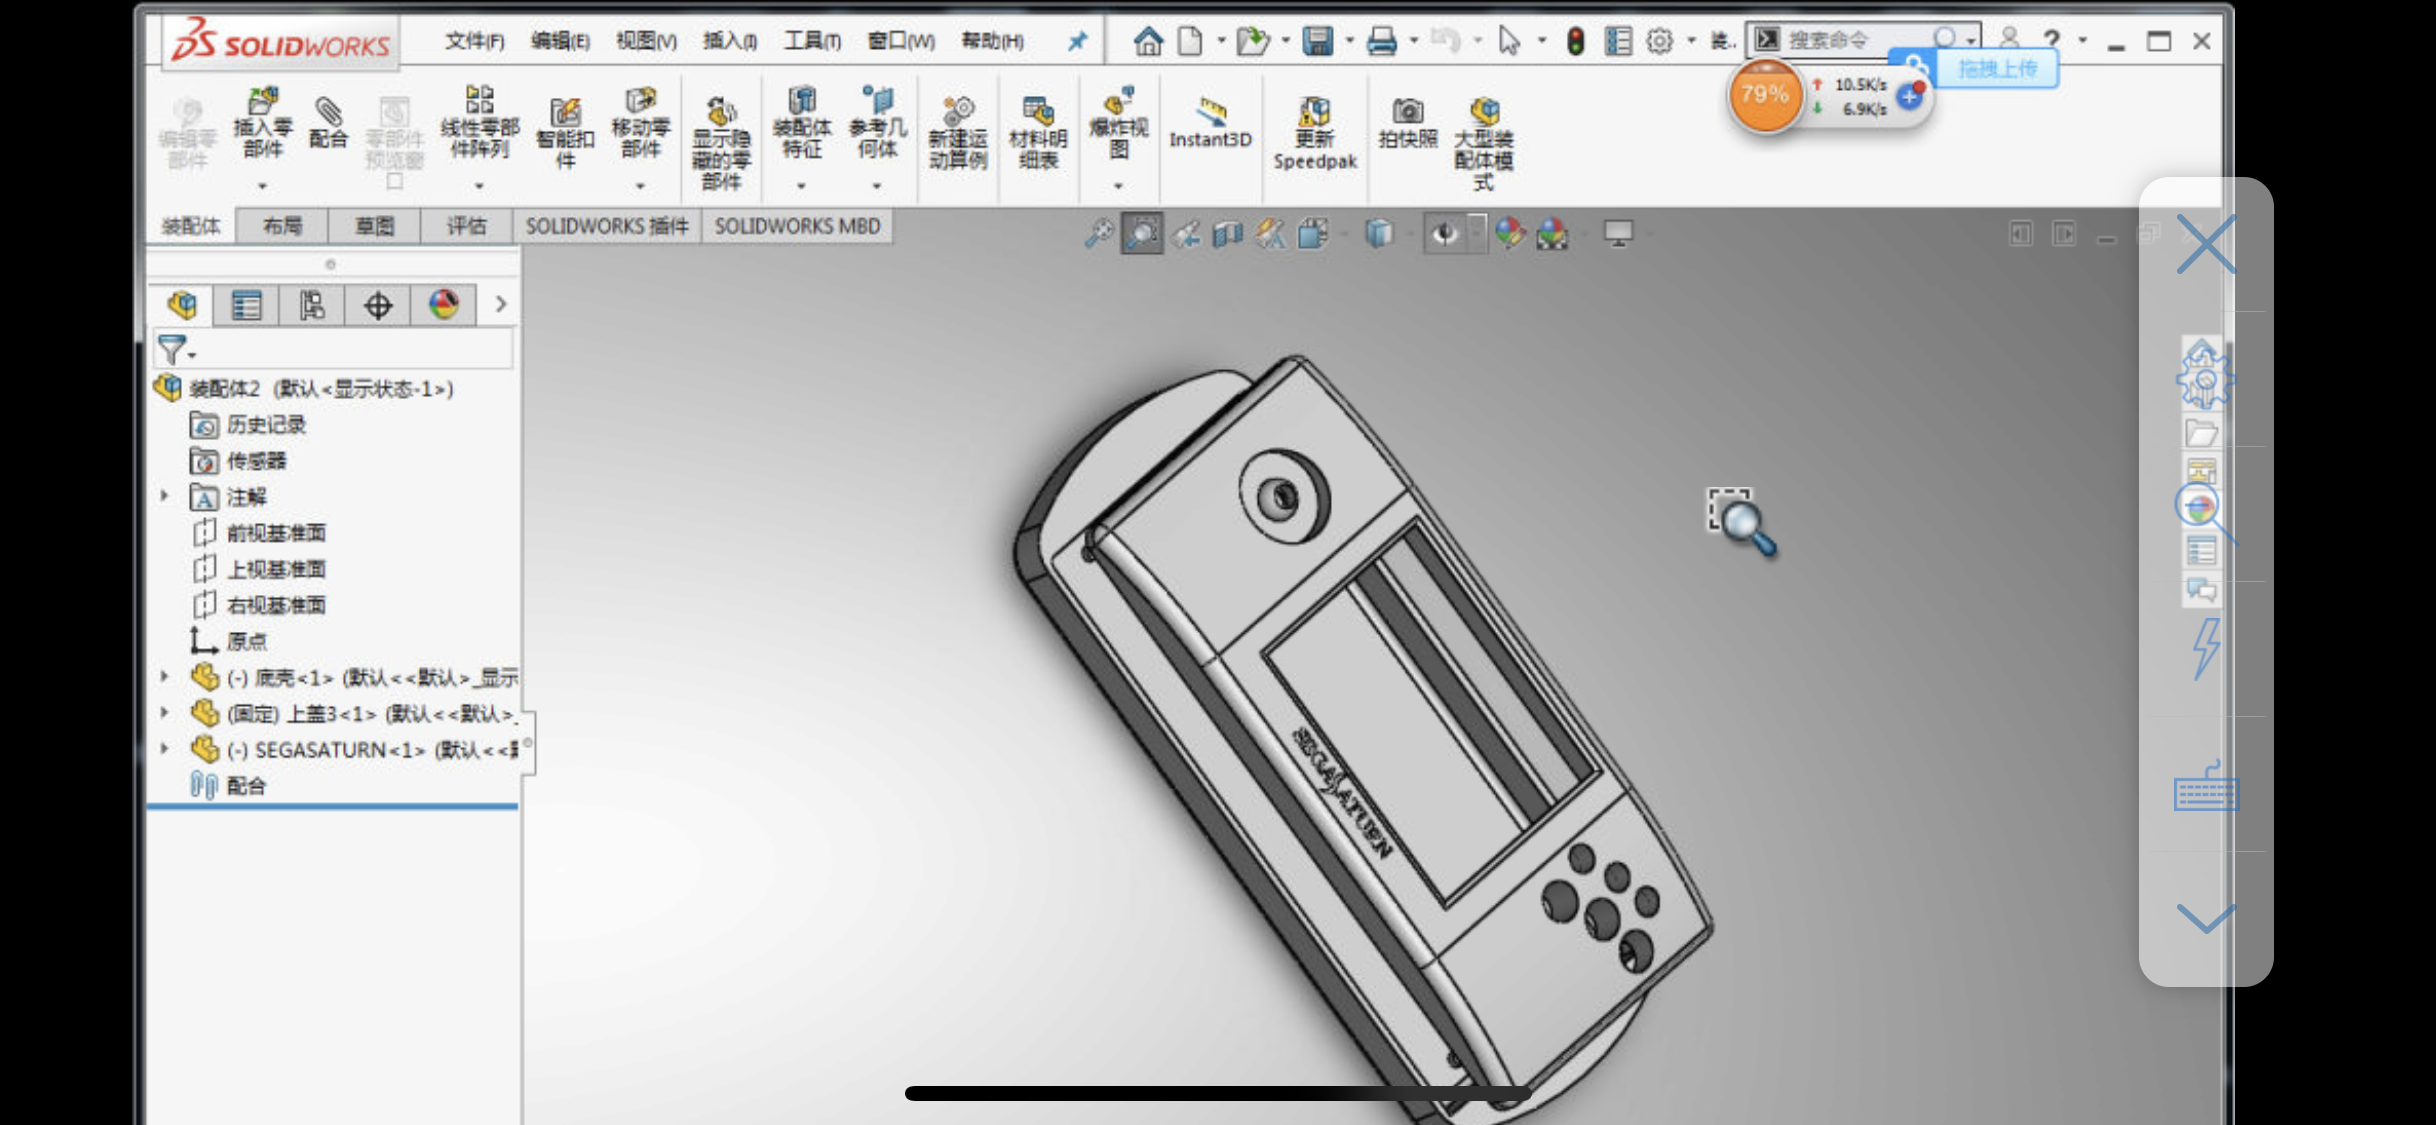The width and height of the screenshot is (2436, 1125).
Task: Select the Mate (配合) ribbon tool
Action: pyautogui.click(x=328, y=123)
